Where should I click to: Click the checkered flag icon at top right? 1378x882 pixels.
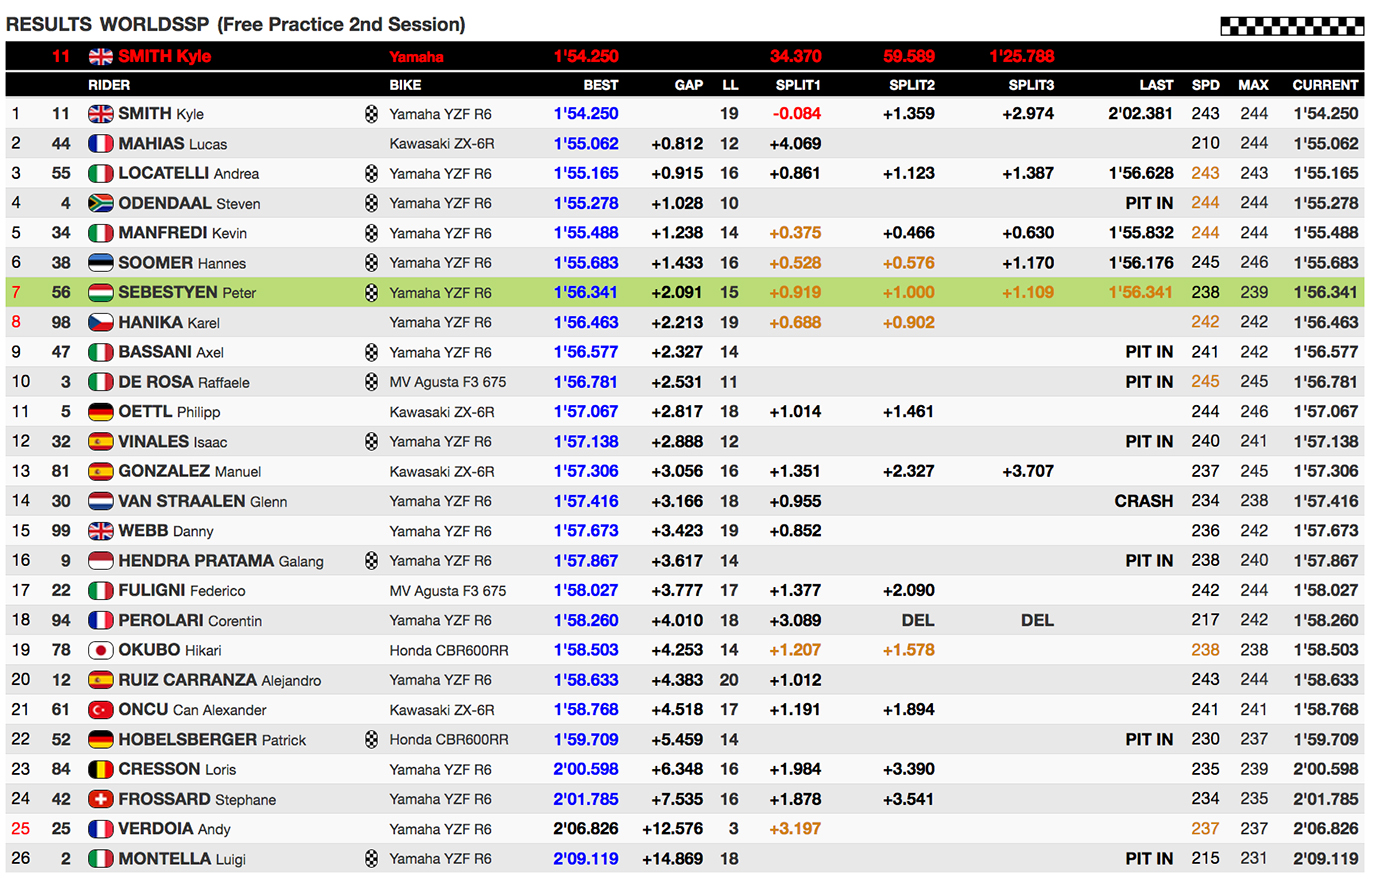click(1291, 26)
